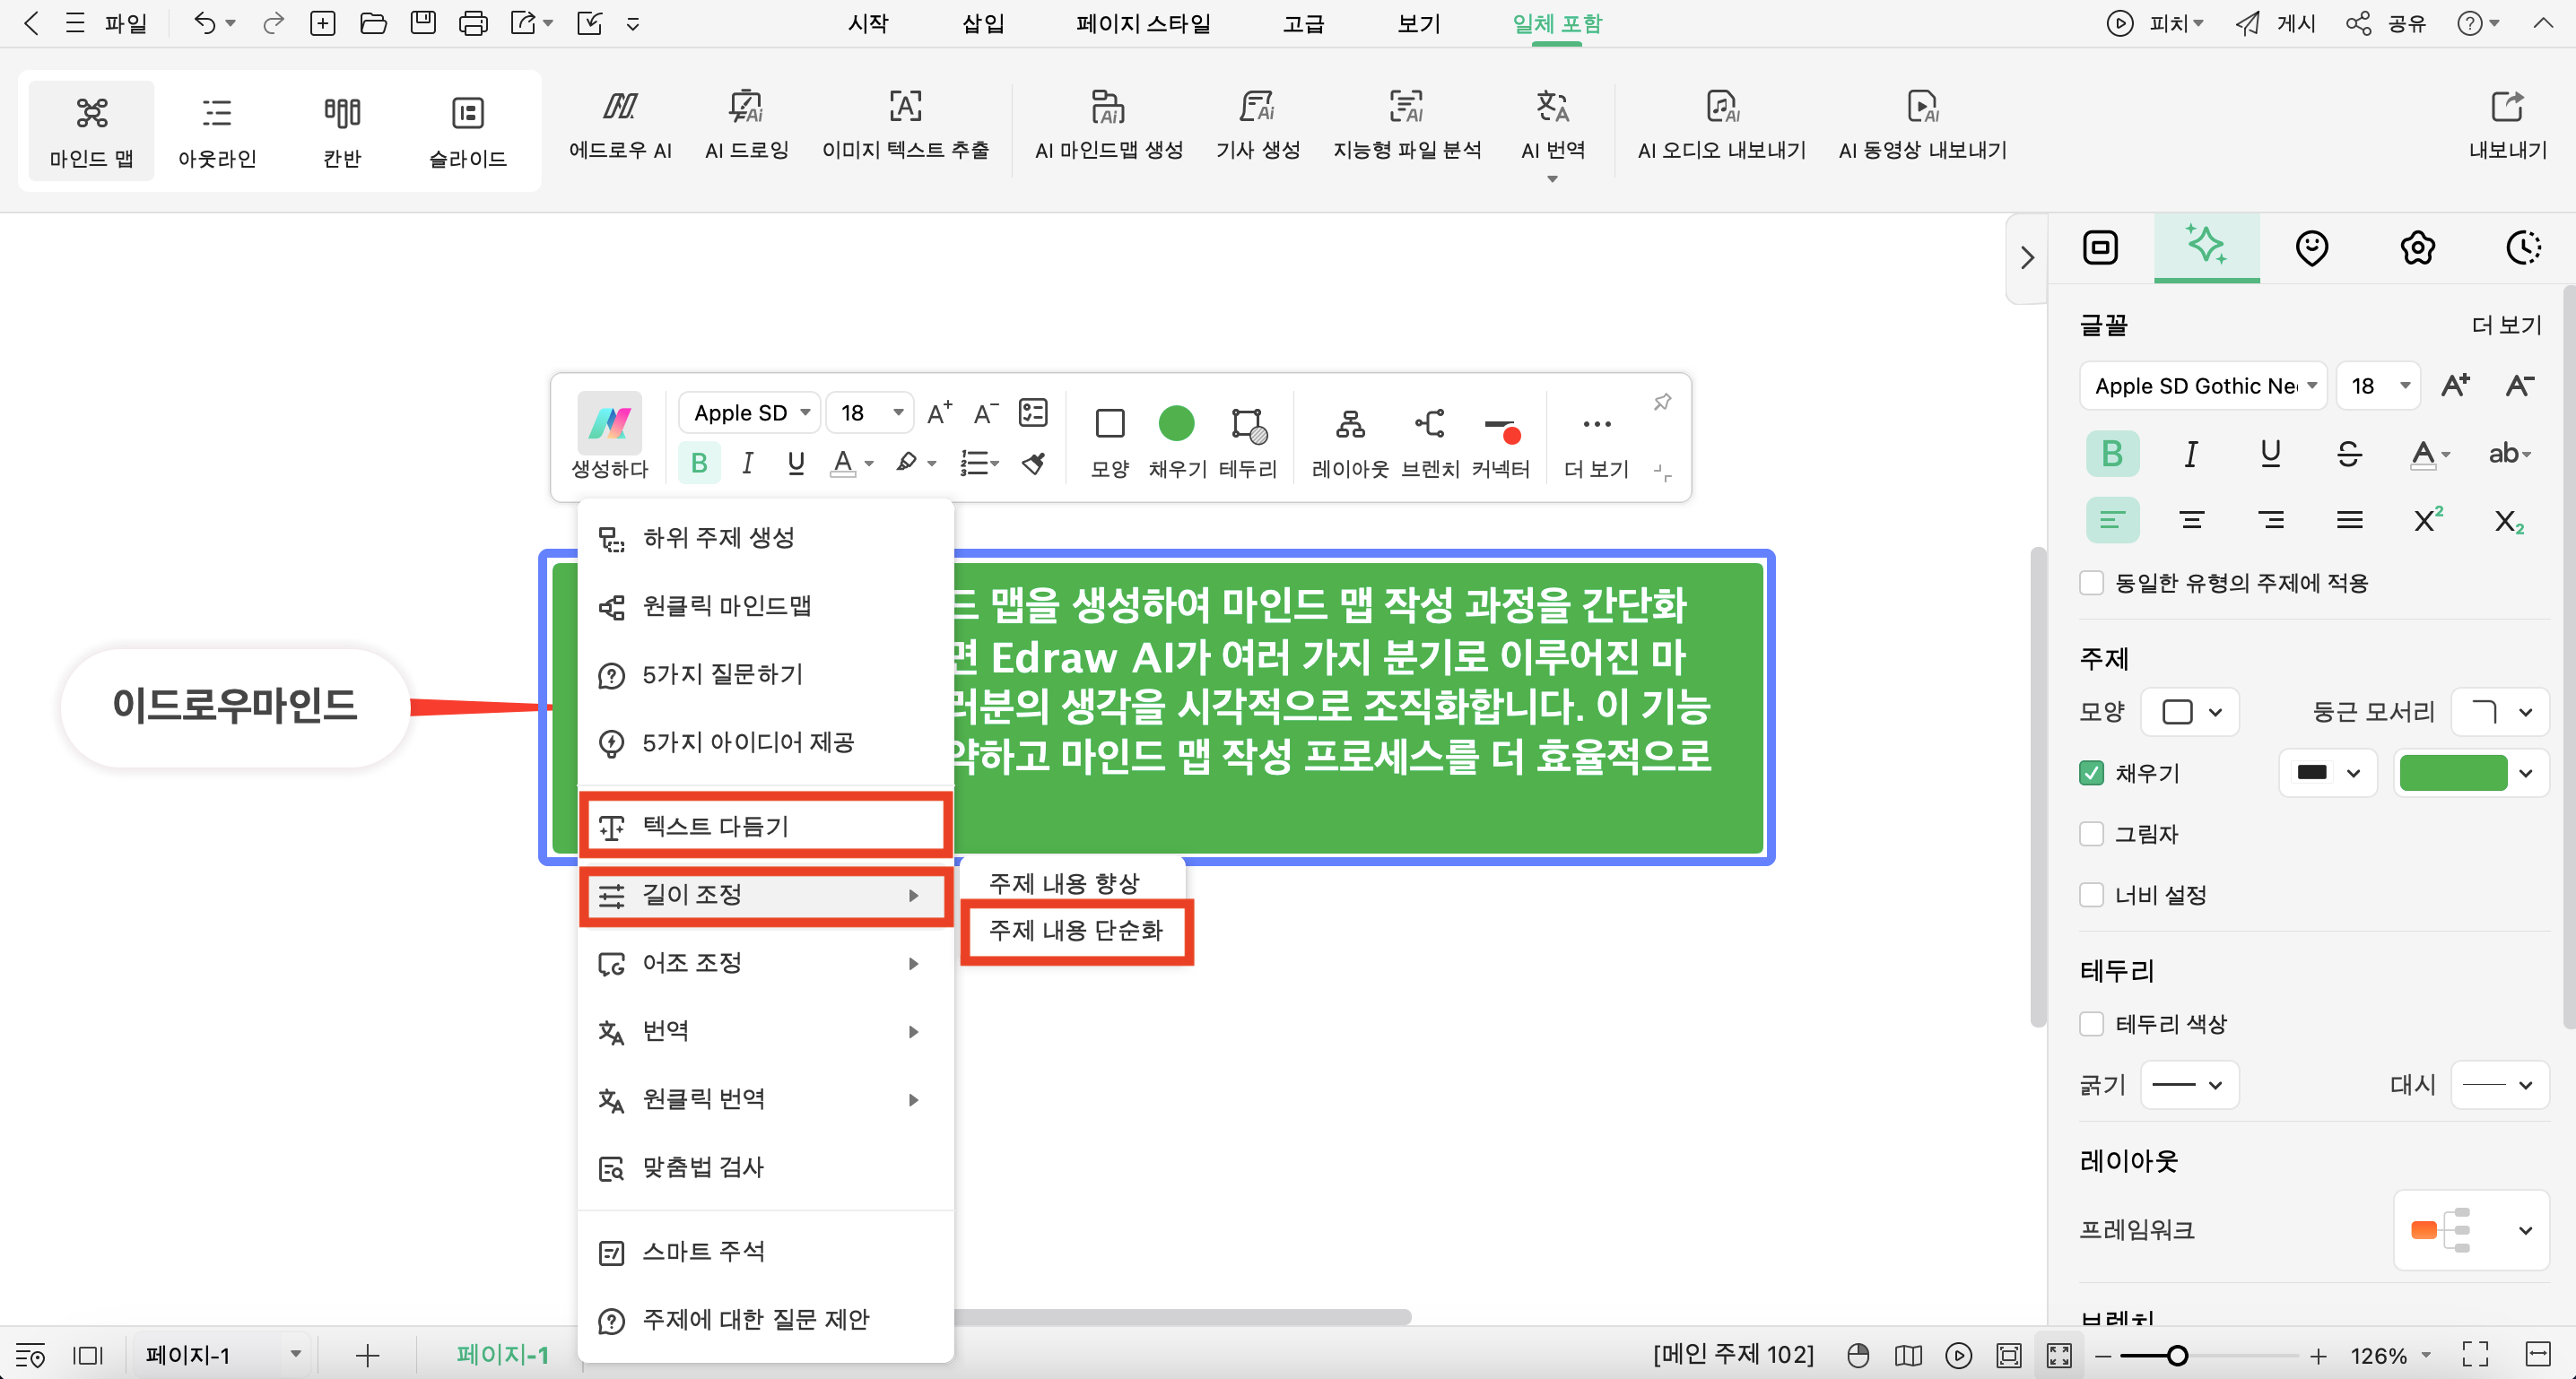Open the 페이지-1 page selector dropdown
The height and width of the screenshot is (1379, 2576).
(222, 1355)
